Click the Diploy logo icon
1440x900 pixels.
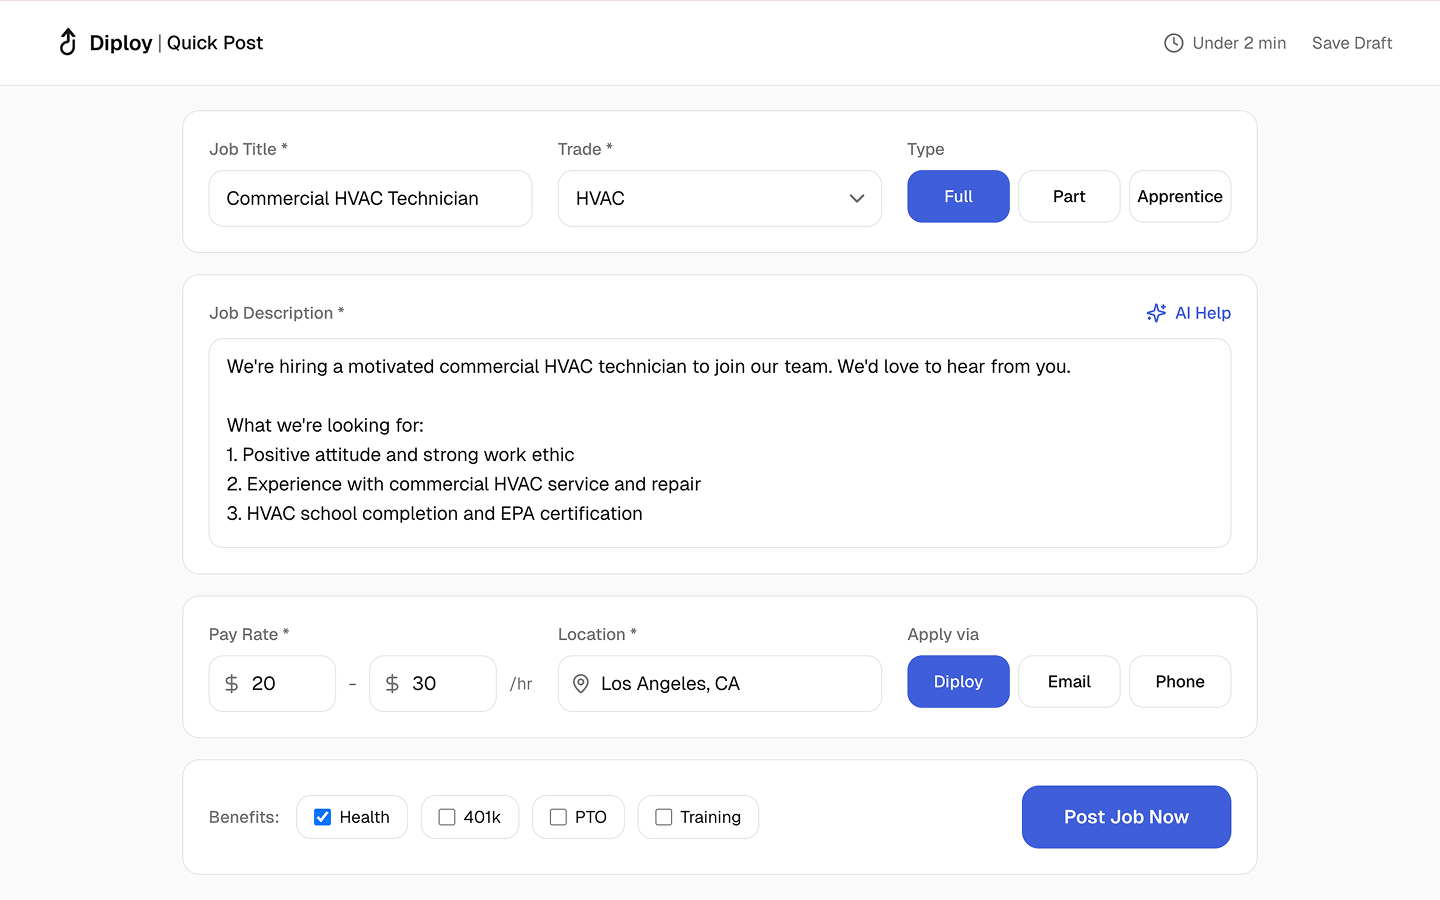(x=68, y=42)
